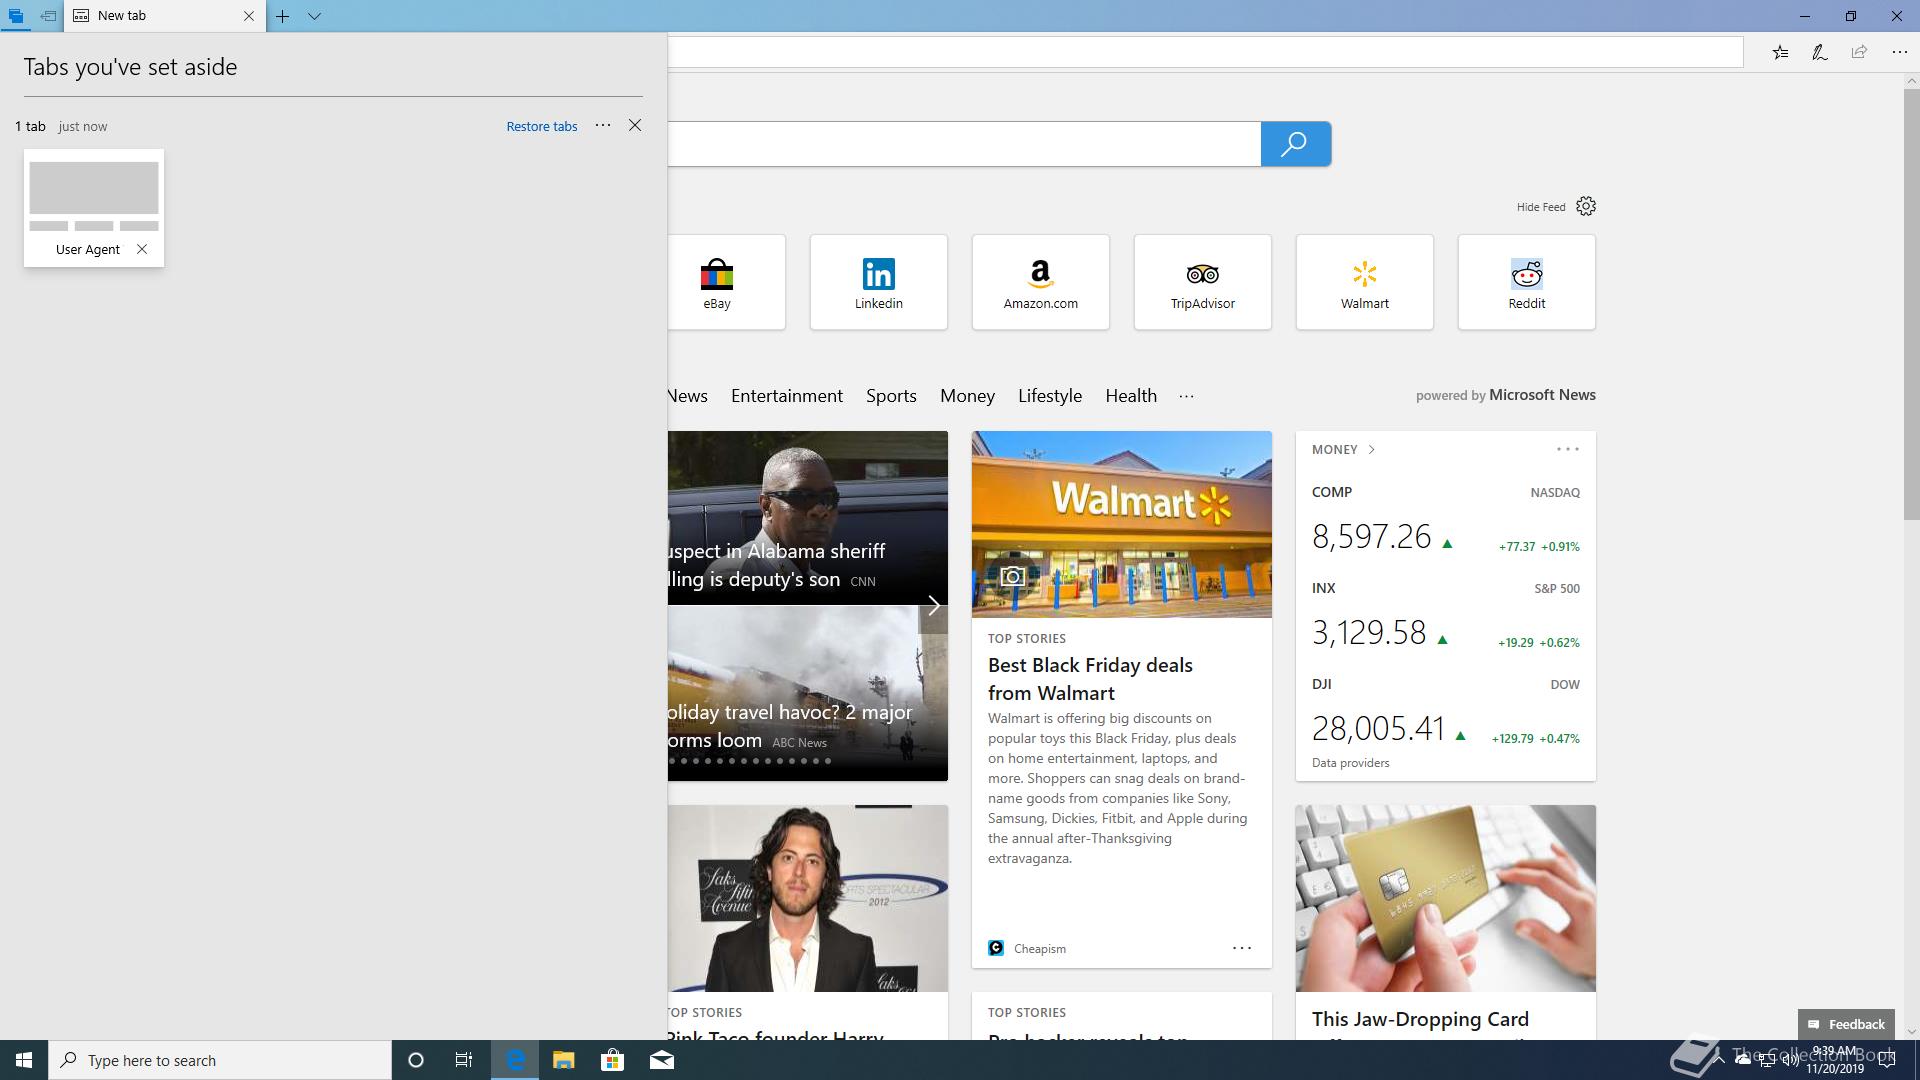The image size is (1920, 1080).
Task: Open the Reddit top site tile
Action: 1527,282
